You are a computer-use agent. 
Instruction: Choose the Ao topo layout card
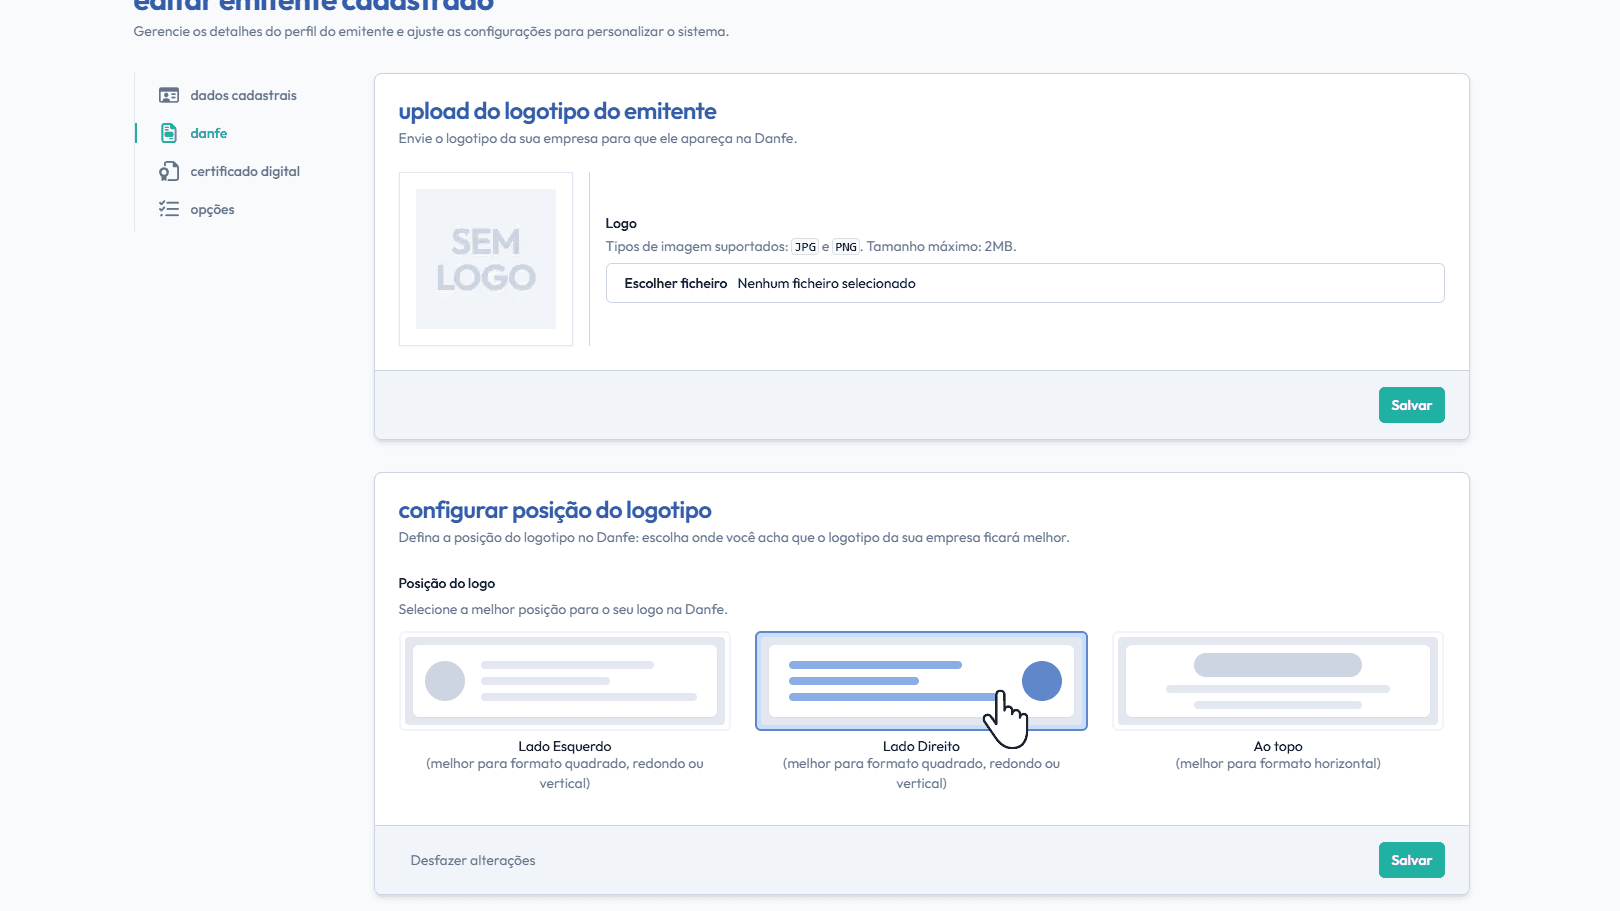(1278, 681)
